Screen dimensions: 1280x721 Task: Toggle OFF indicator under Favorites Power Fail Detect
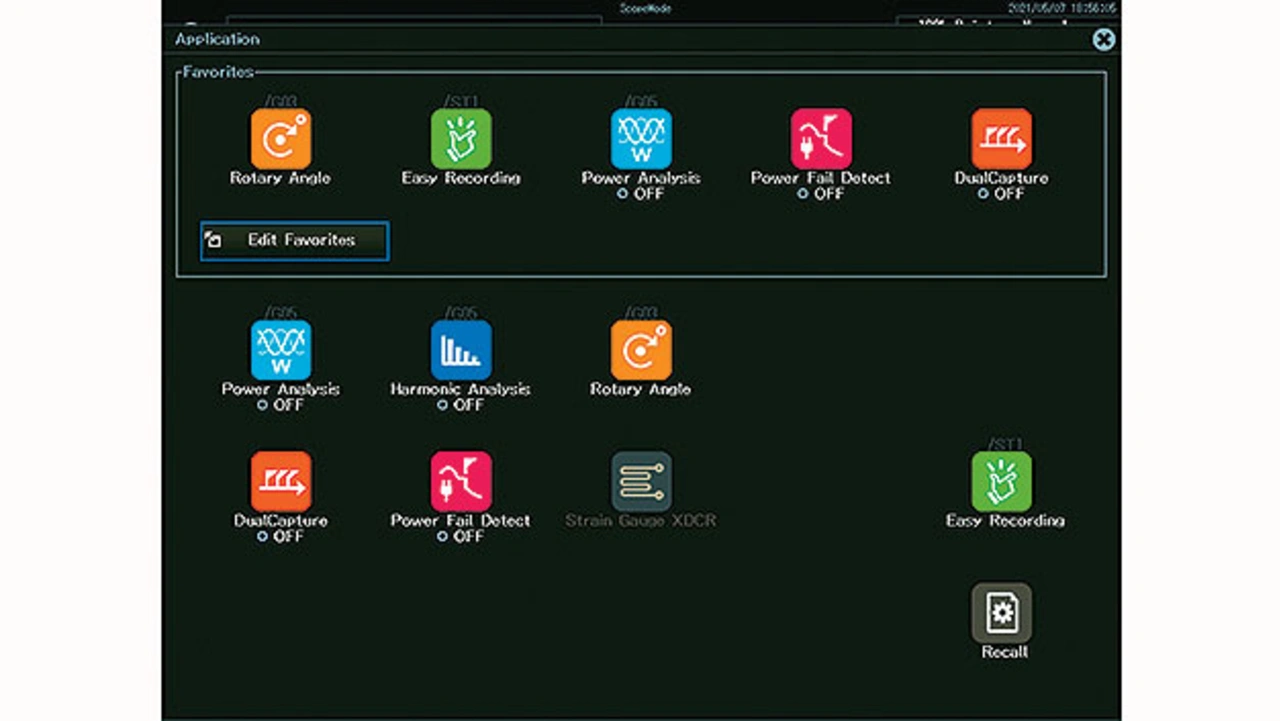point(820,194)
